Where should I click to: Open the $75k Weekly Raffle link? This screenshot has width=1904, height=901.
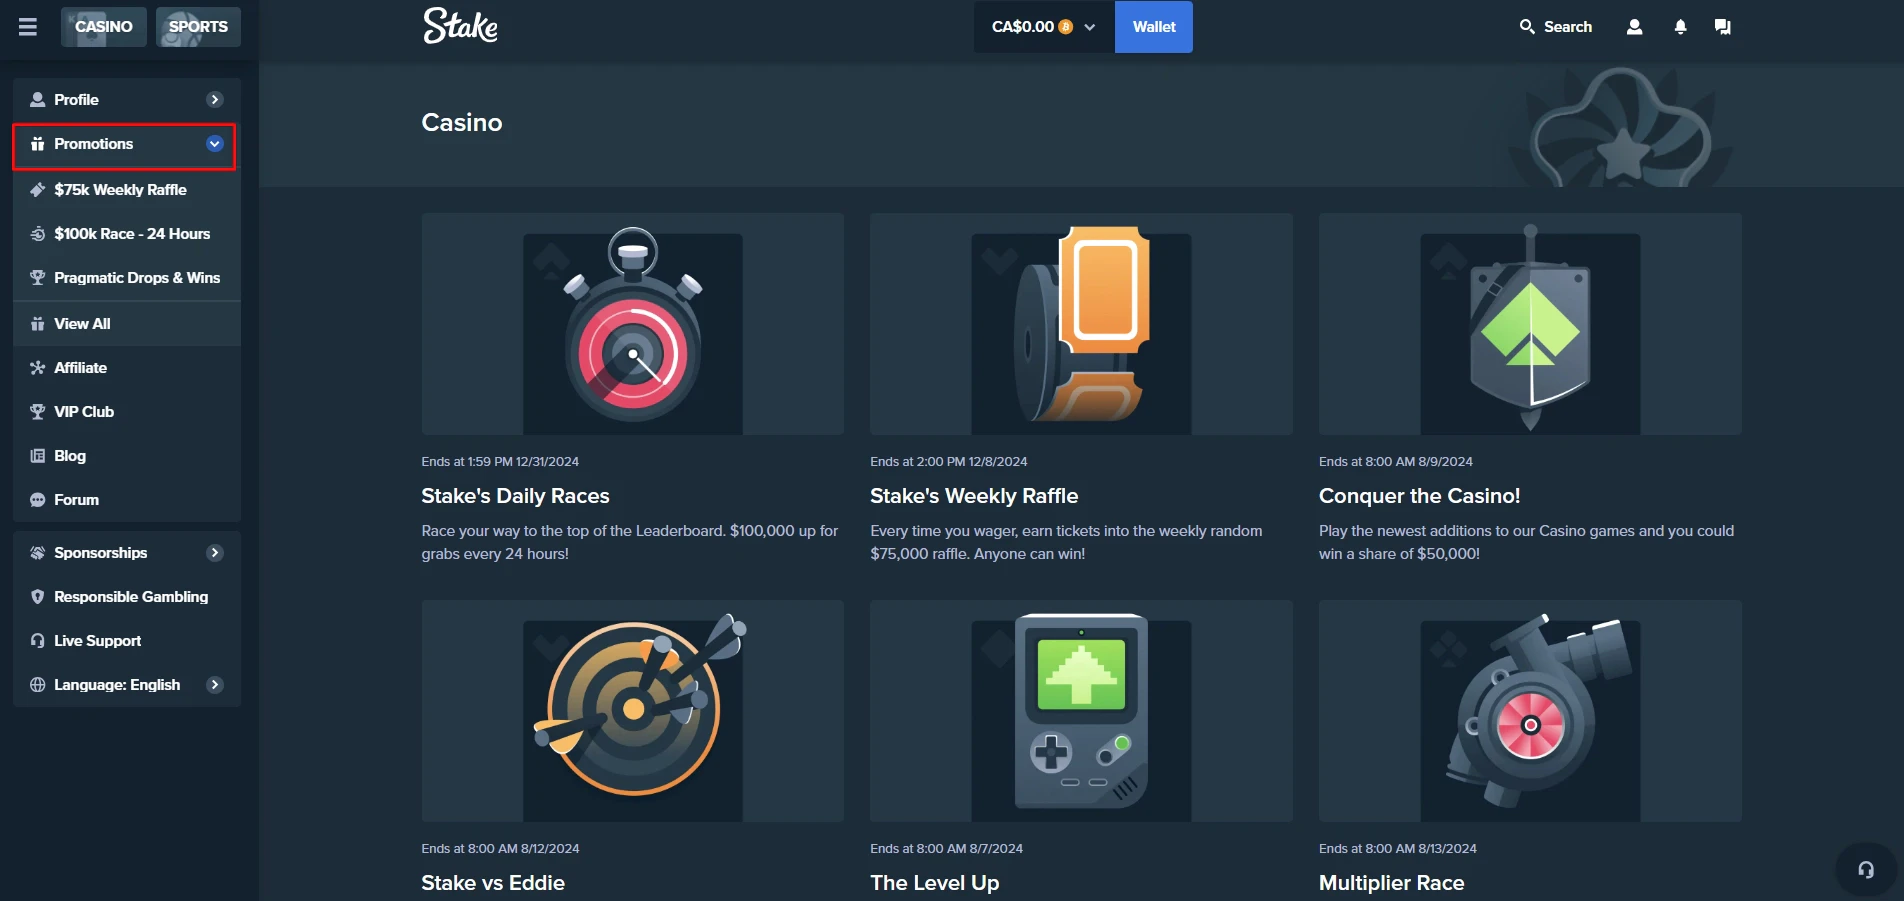[127, 190]
